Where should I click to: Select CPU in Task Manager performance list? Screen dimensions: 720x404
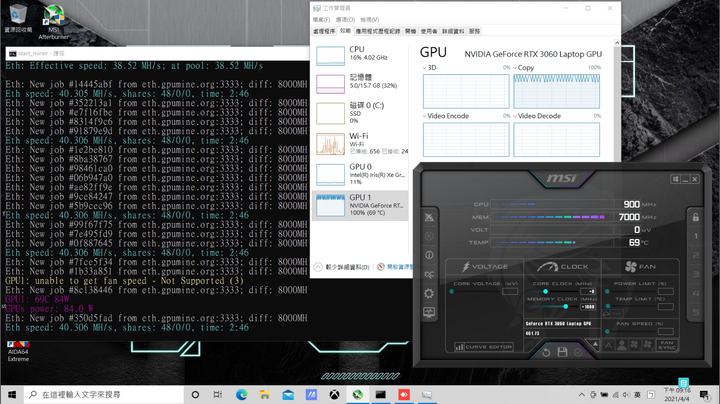[360, 55]
